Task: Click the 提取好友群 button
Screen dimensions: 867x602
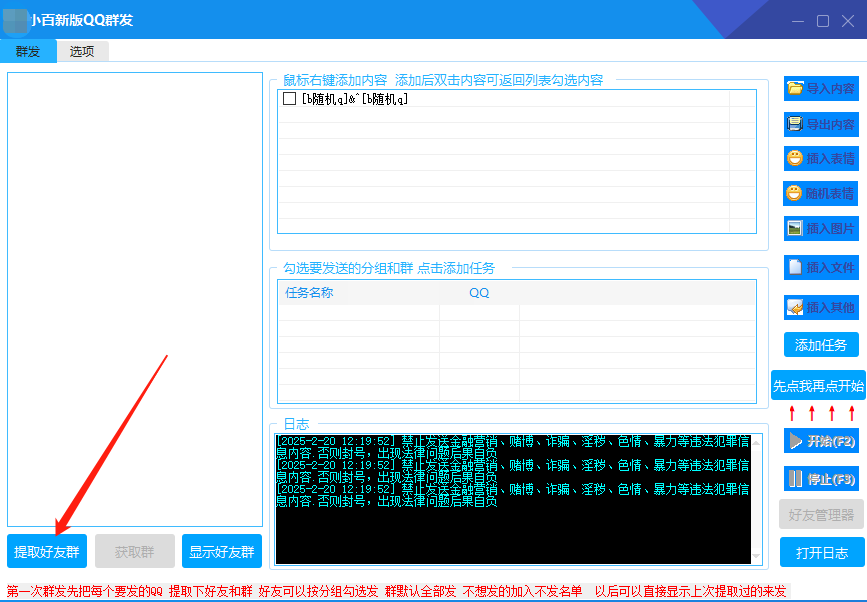Action: [47, 551]
